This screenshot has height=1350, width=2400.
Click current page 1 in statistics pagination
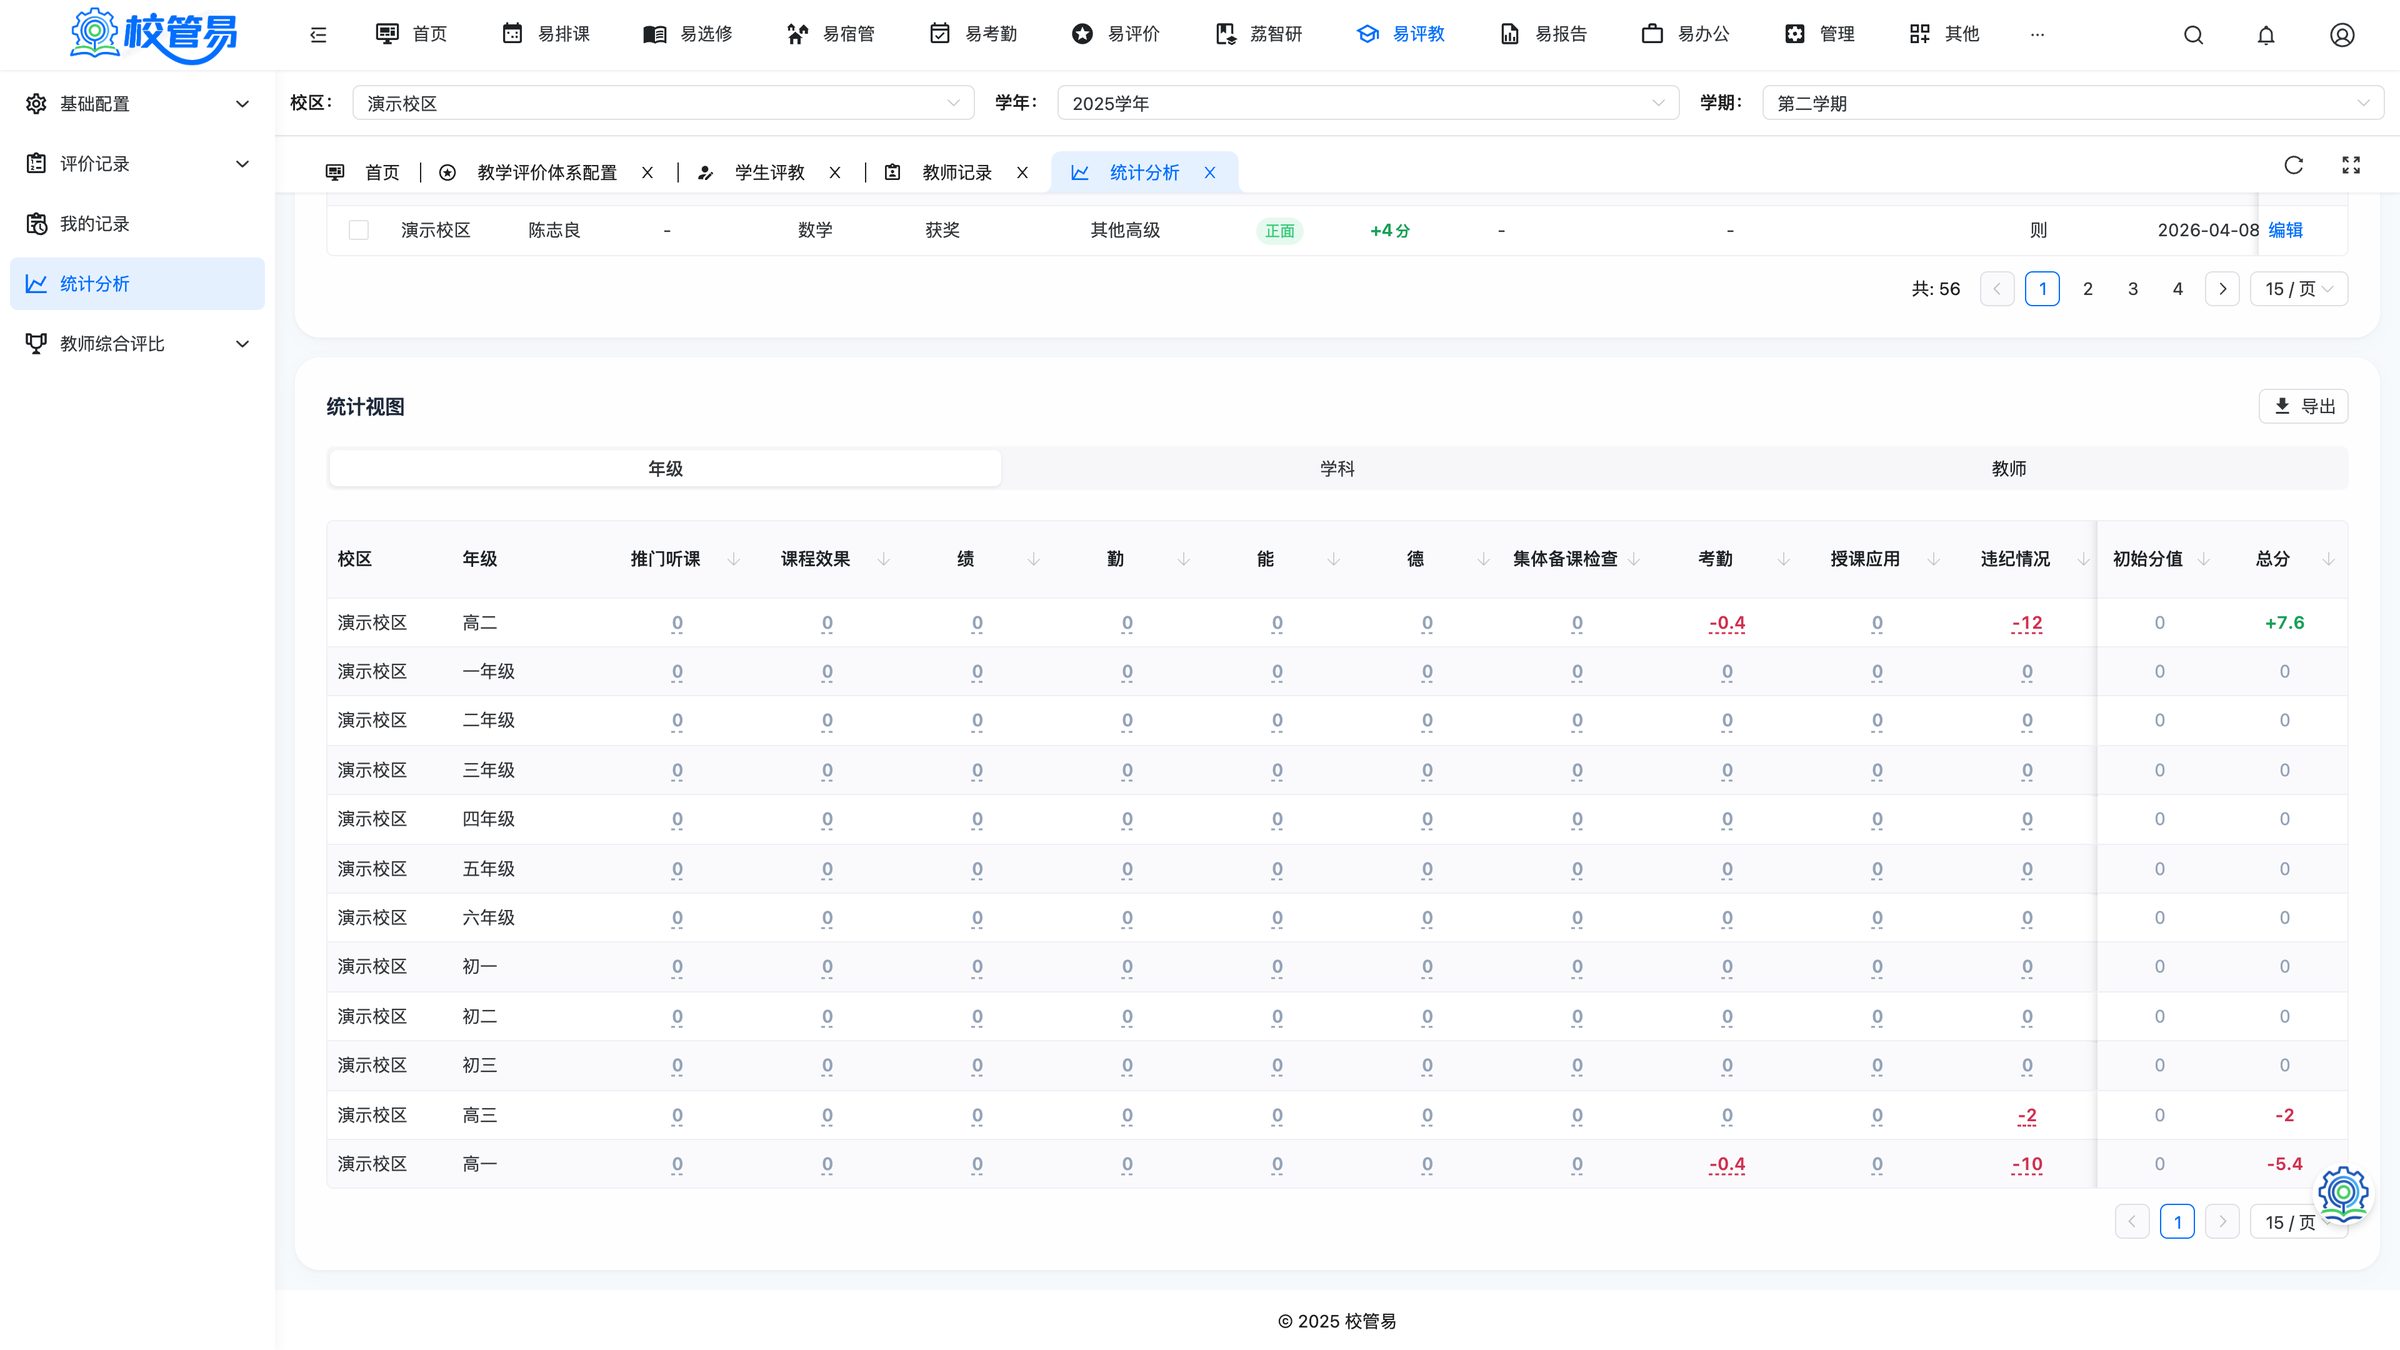tap(2177, 1222)
